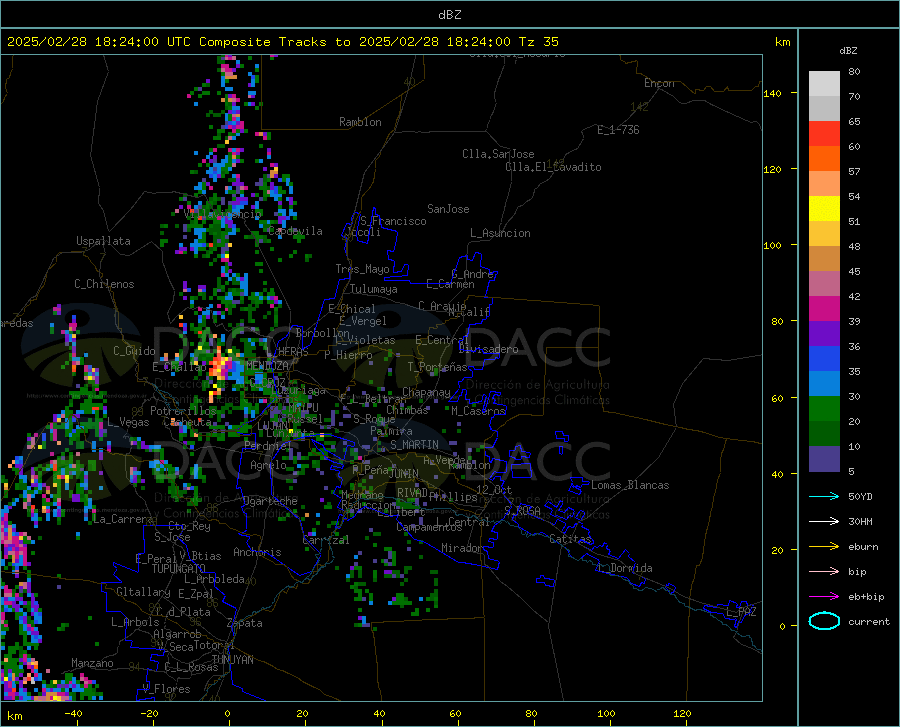Click the Divisadero map label
This screenshot has height=727, width=900.
[x=488, y=349]
